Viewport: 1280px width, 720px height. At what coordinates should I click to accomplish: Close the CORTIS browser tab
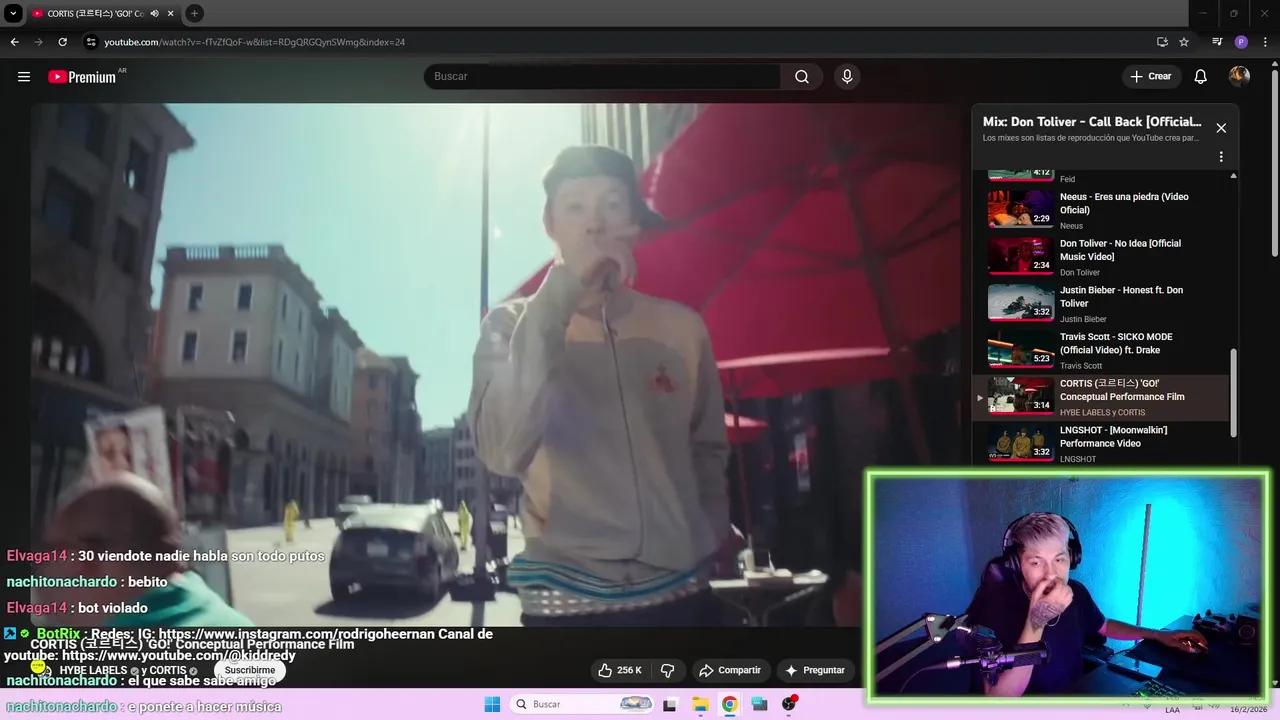[170, 13]
